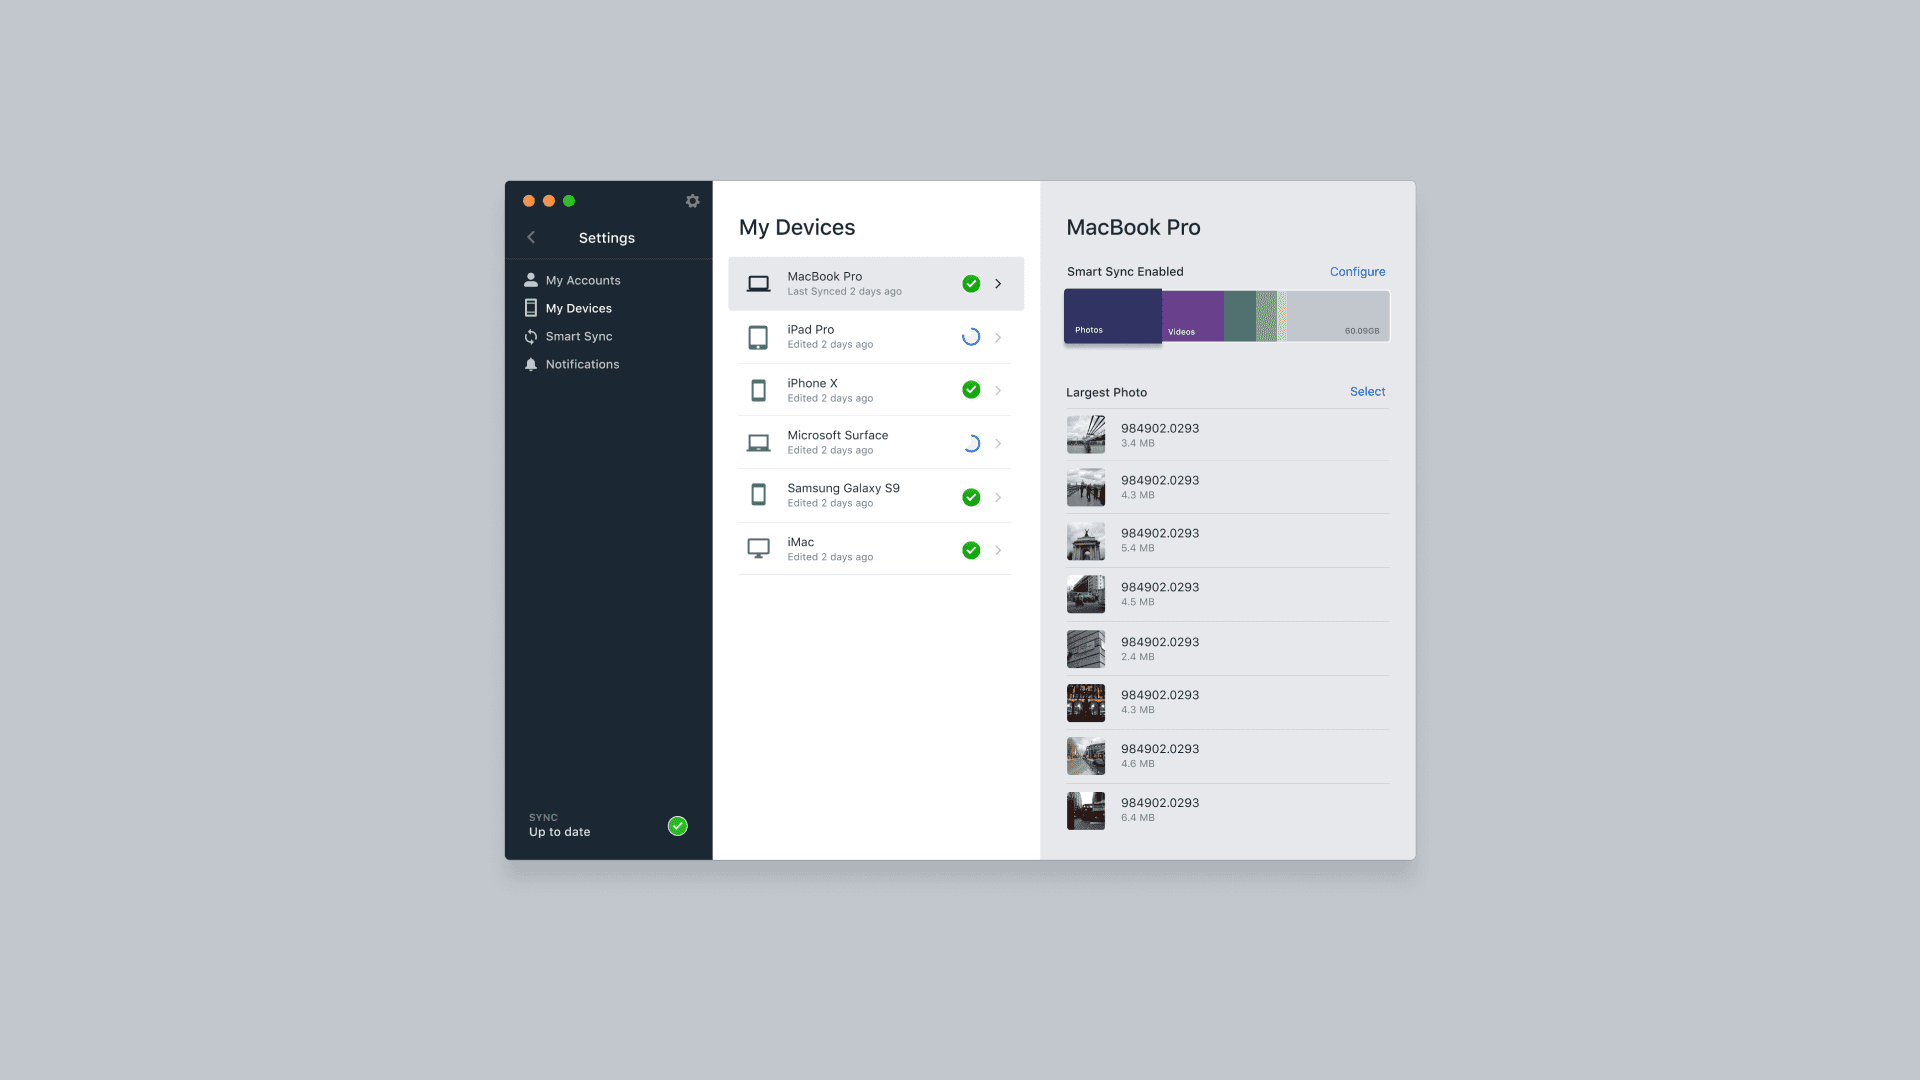Expand the Microsoft Surface device row
The width and height of the screenshot is (1920, 1080).
point(998,442)
